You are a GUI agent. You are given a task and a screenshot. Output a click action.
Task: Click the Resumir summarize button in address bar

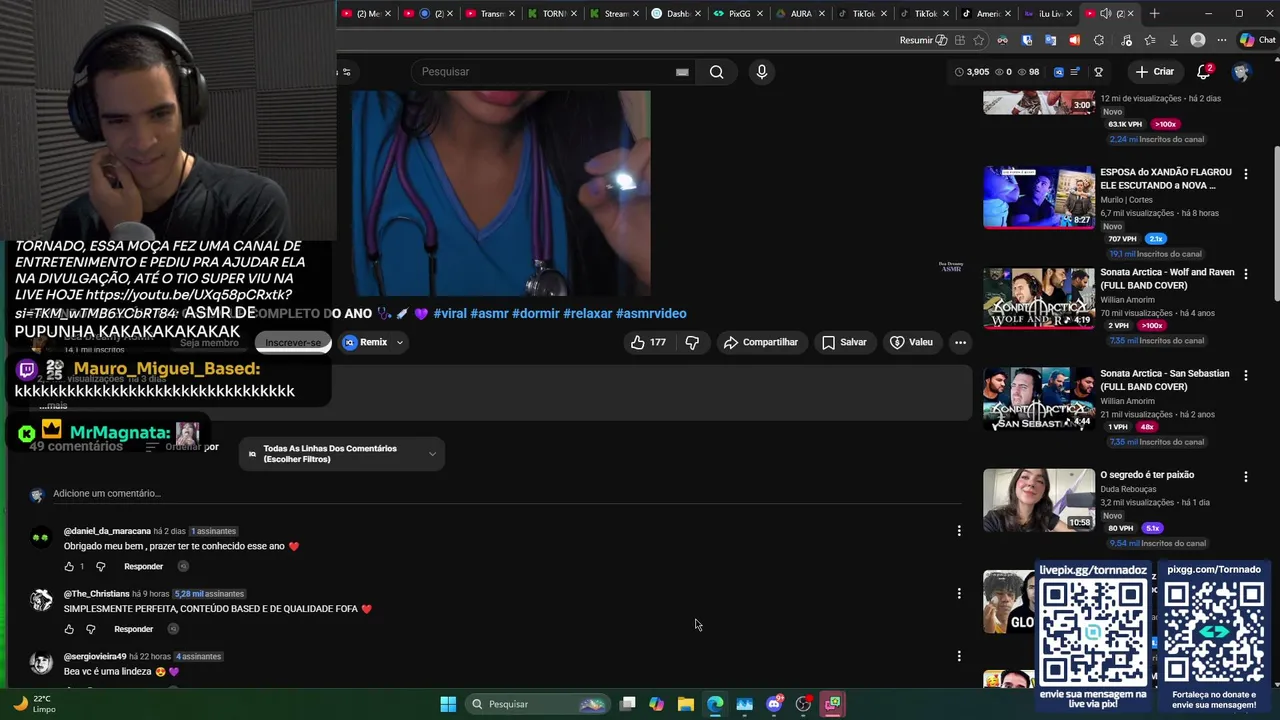pyautogui.click(x=923, y=40)
